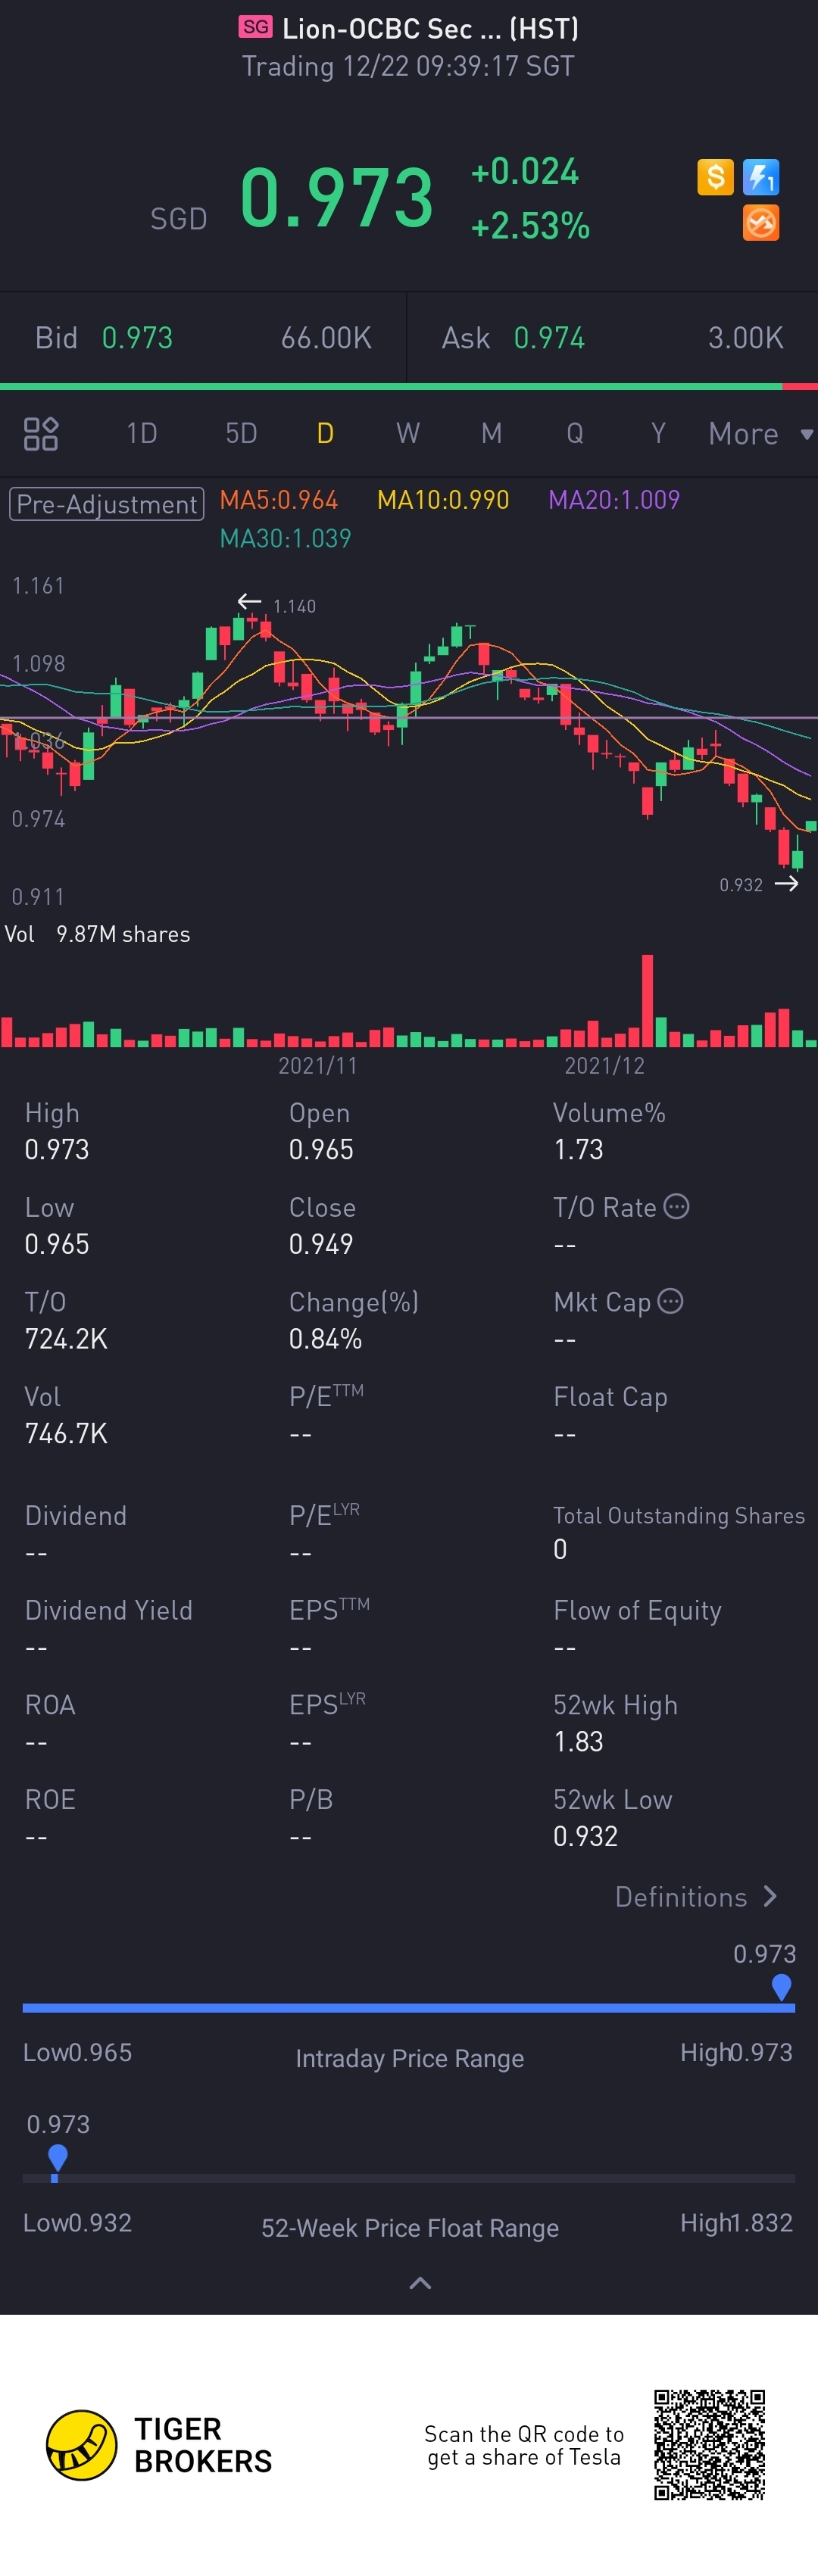Switch to the 1D chart tab

pos(141,434)
